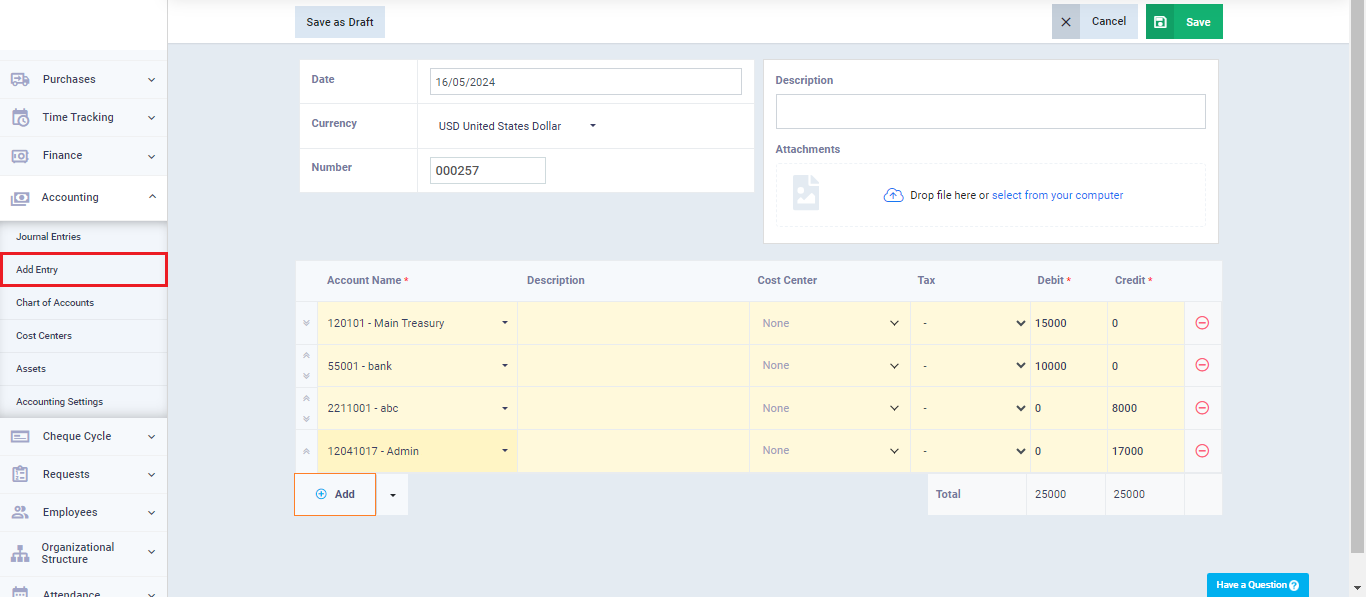Open Chart of Accounts menu item
The width and height of the screenshot is (1366, 597).
coord(55,302)
